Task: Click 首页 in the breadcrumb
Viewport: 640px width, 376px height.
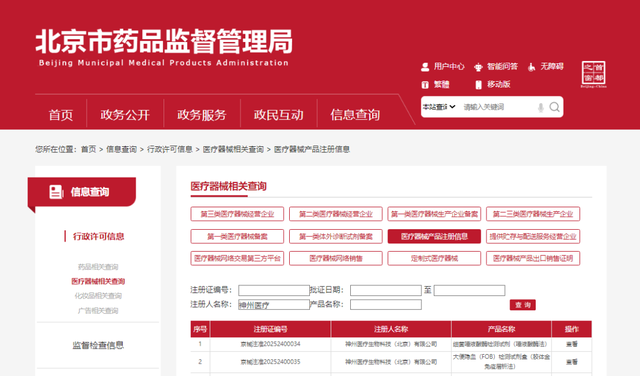Action: coord(89,149)
